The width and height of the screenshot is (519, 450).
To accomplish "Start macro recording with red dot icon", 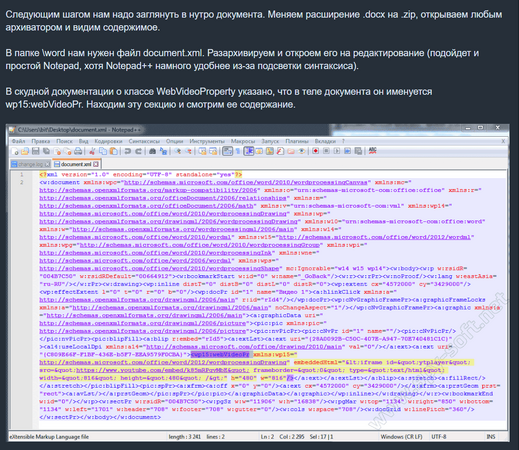I will pyautogui.click(x=315, y=151).
